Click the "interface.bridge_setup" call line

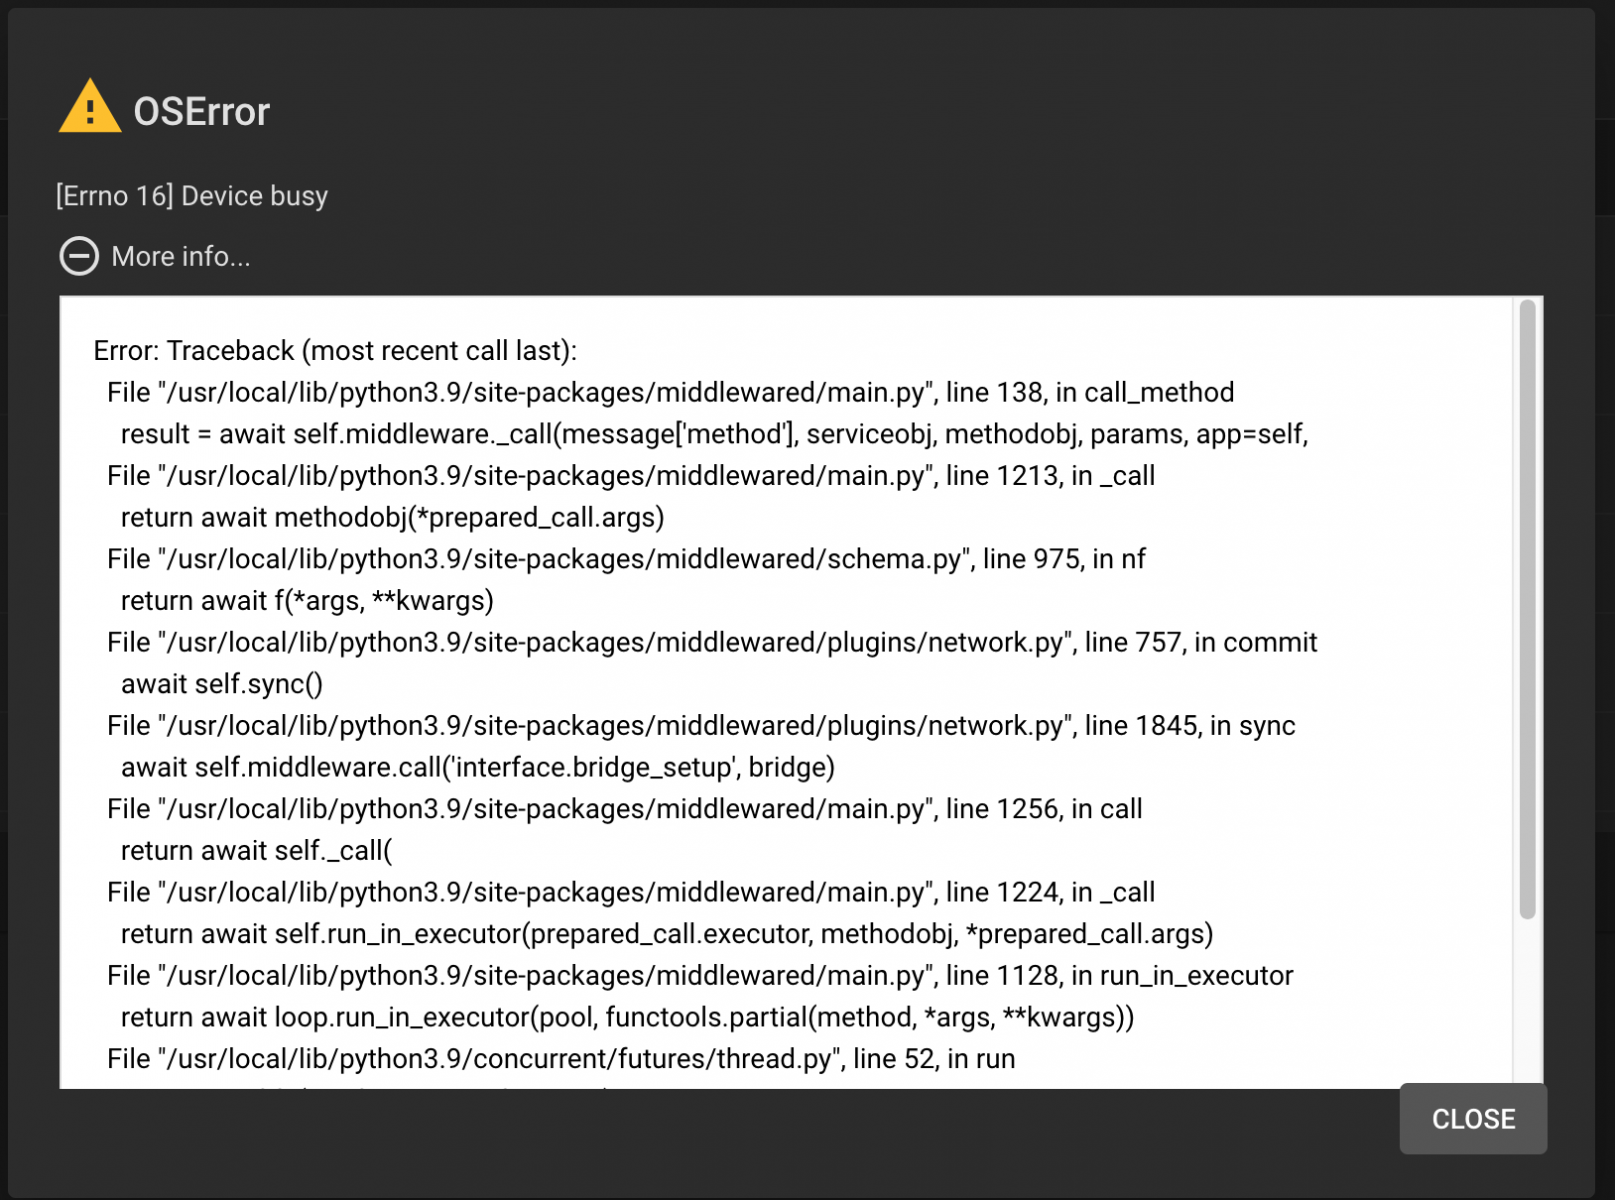pos(478,767)
